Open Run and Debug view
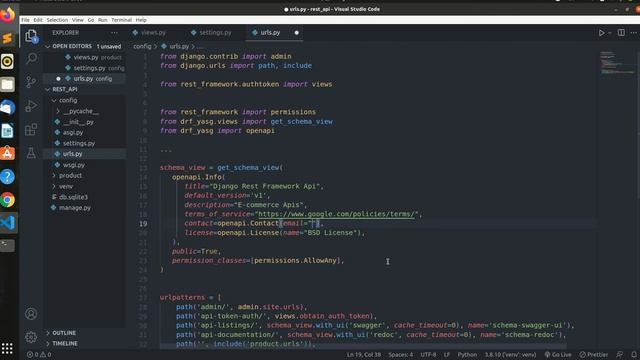The height and width of the screenshot is (360, 640). point(31,106)
